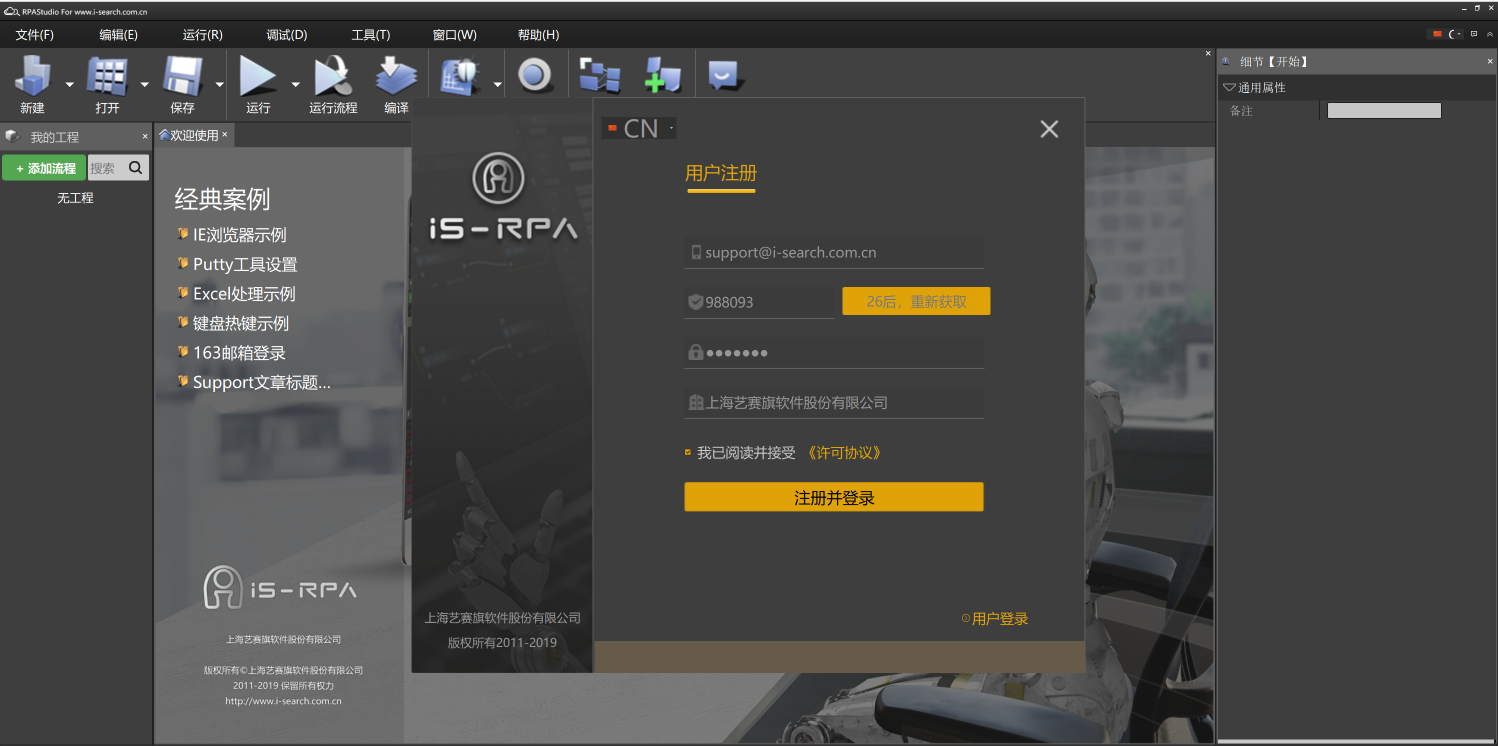The width and height of the screenshot is (1498, 746).
Task: Collapse the 通用属性 properties section
Action: tap(1229, 87)
